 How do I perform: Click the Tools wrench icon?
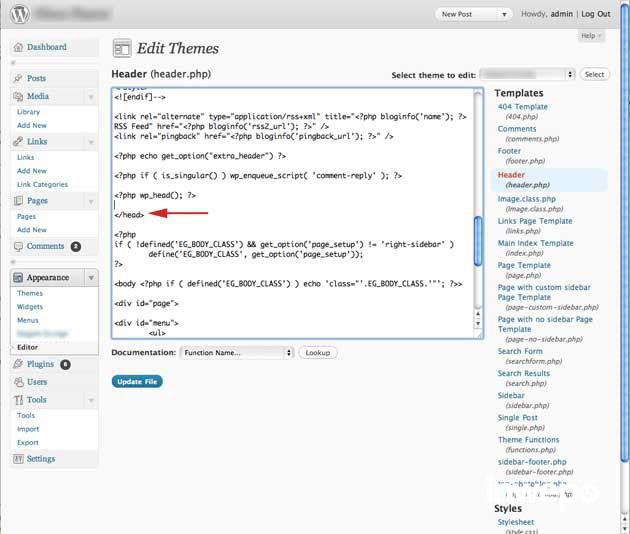pos(18,399)
